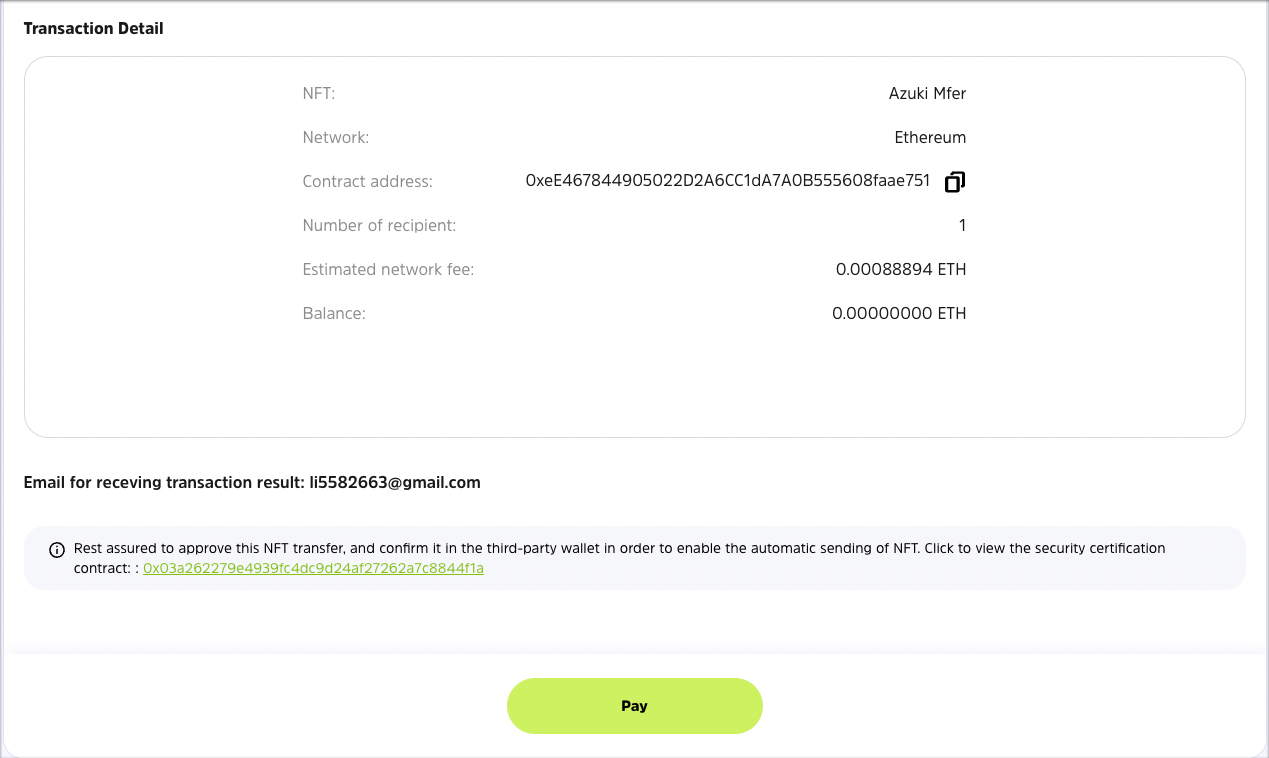Click the 0.00000000 ETH balance value
The image size is (1269, 758).
[899, 314]
